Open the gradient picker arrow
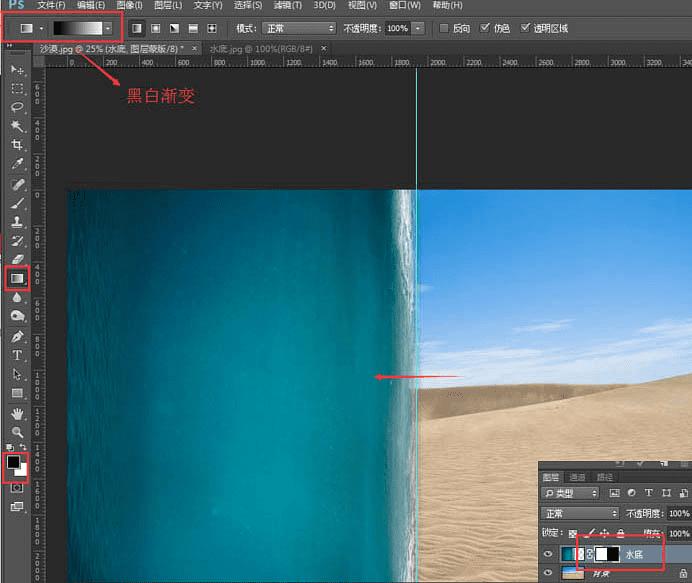 [108, 28]
